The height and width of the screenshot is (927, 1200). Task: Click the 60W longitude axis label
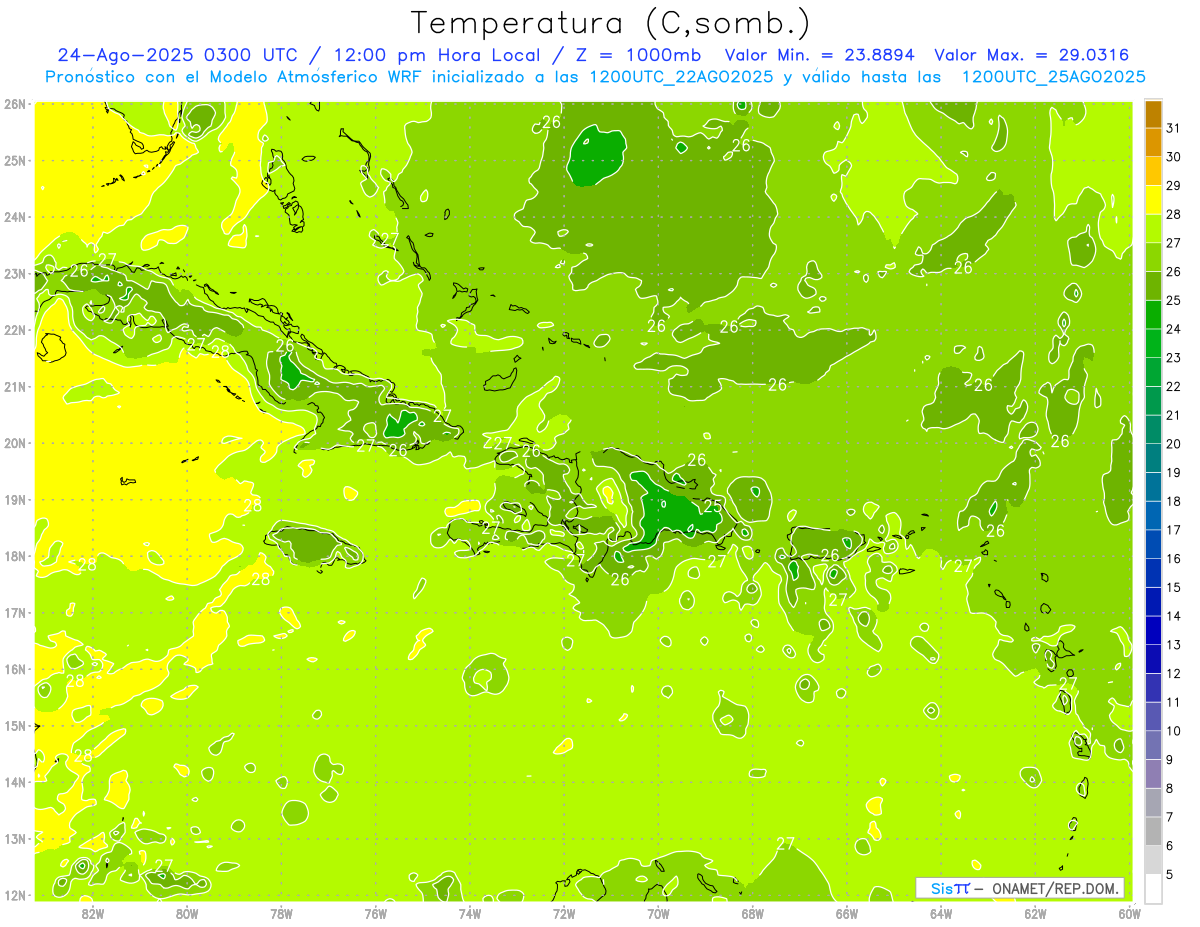click(1129, 913)
